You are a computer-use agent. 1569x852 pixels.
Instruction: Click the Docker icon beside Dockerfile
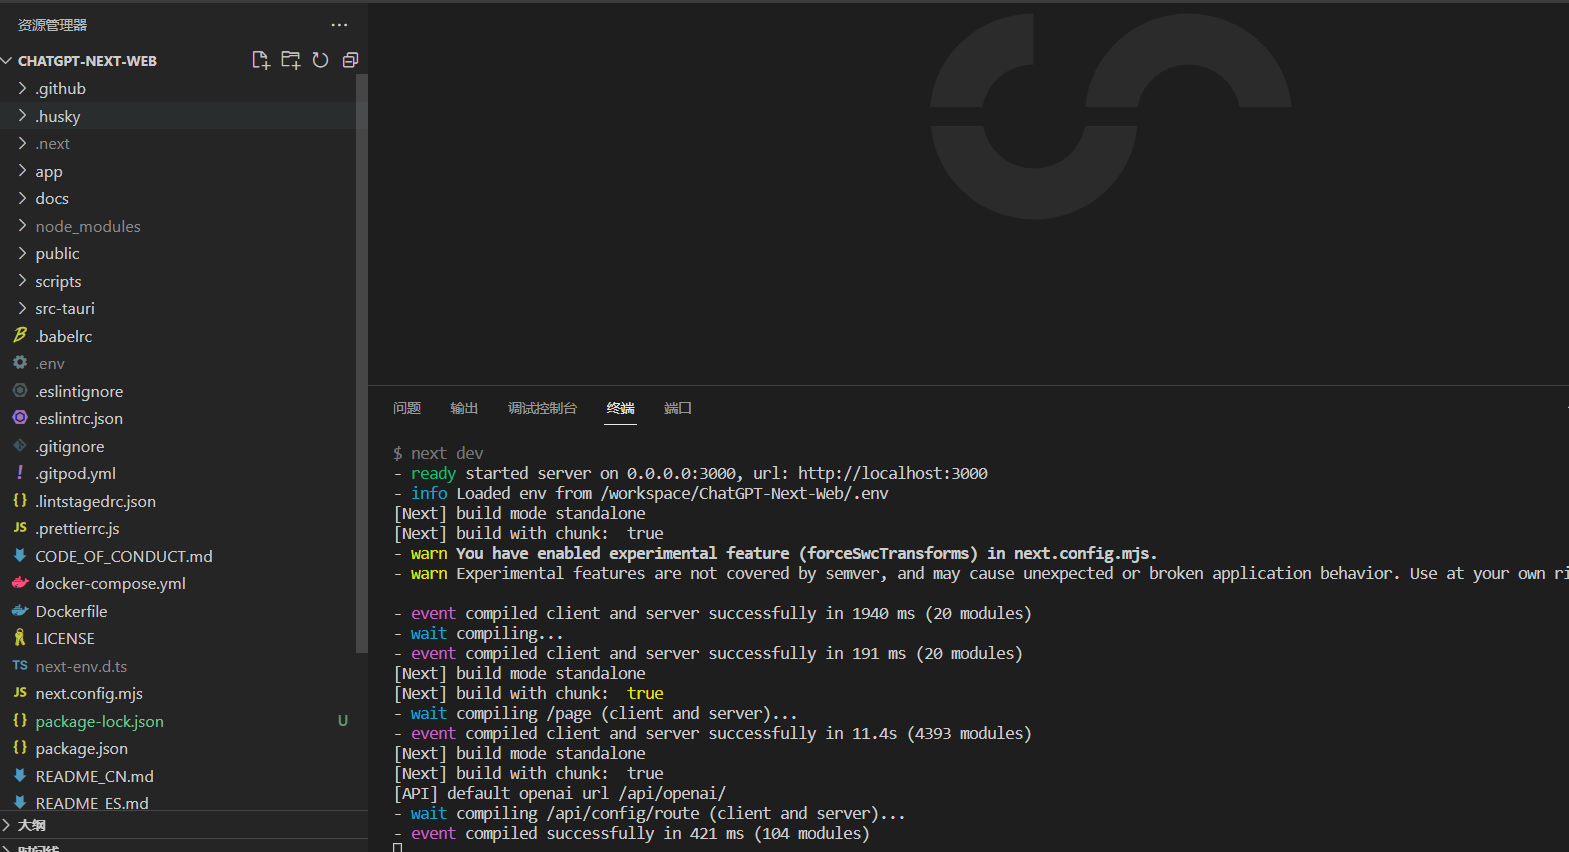[x=20, y=611]
